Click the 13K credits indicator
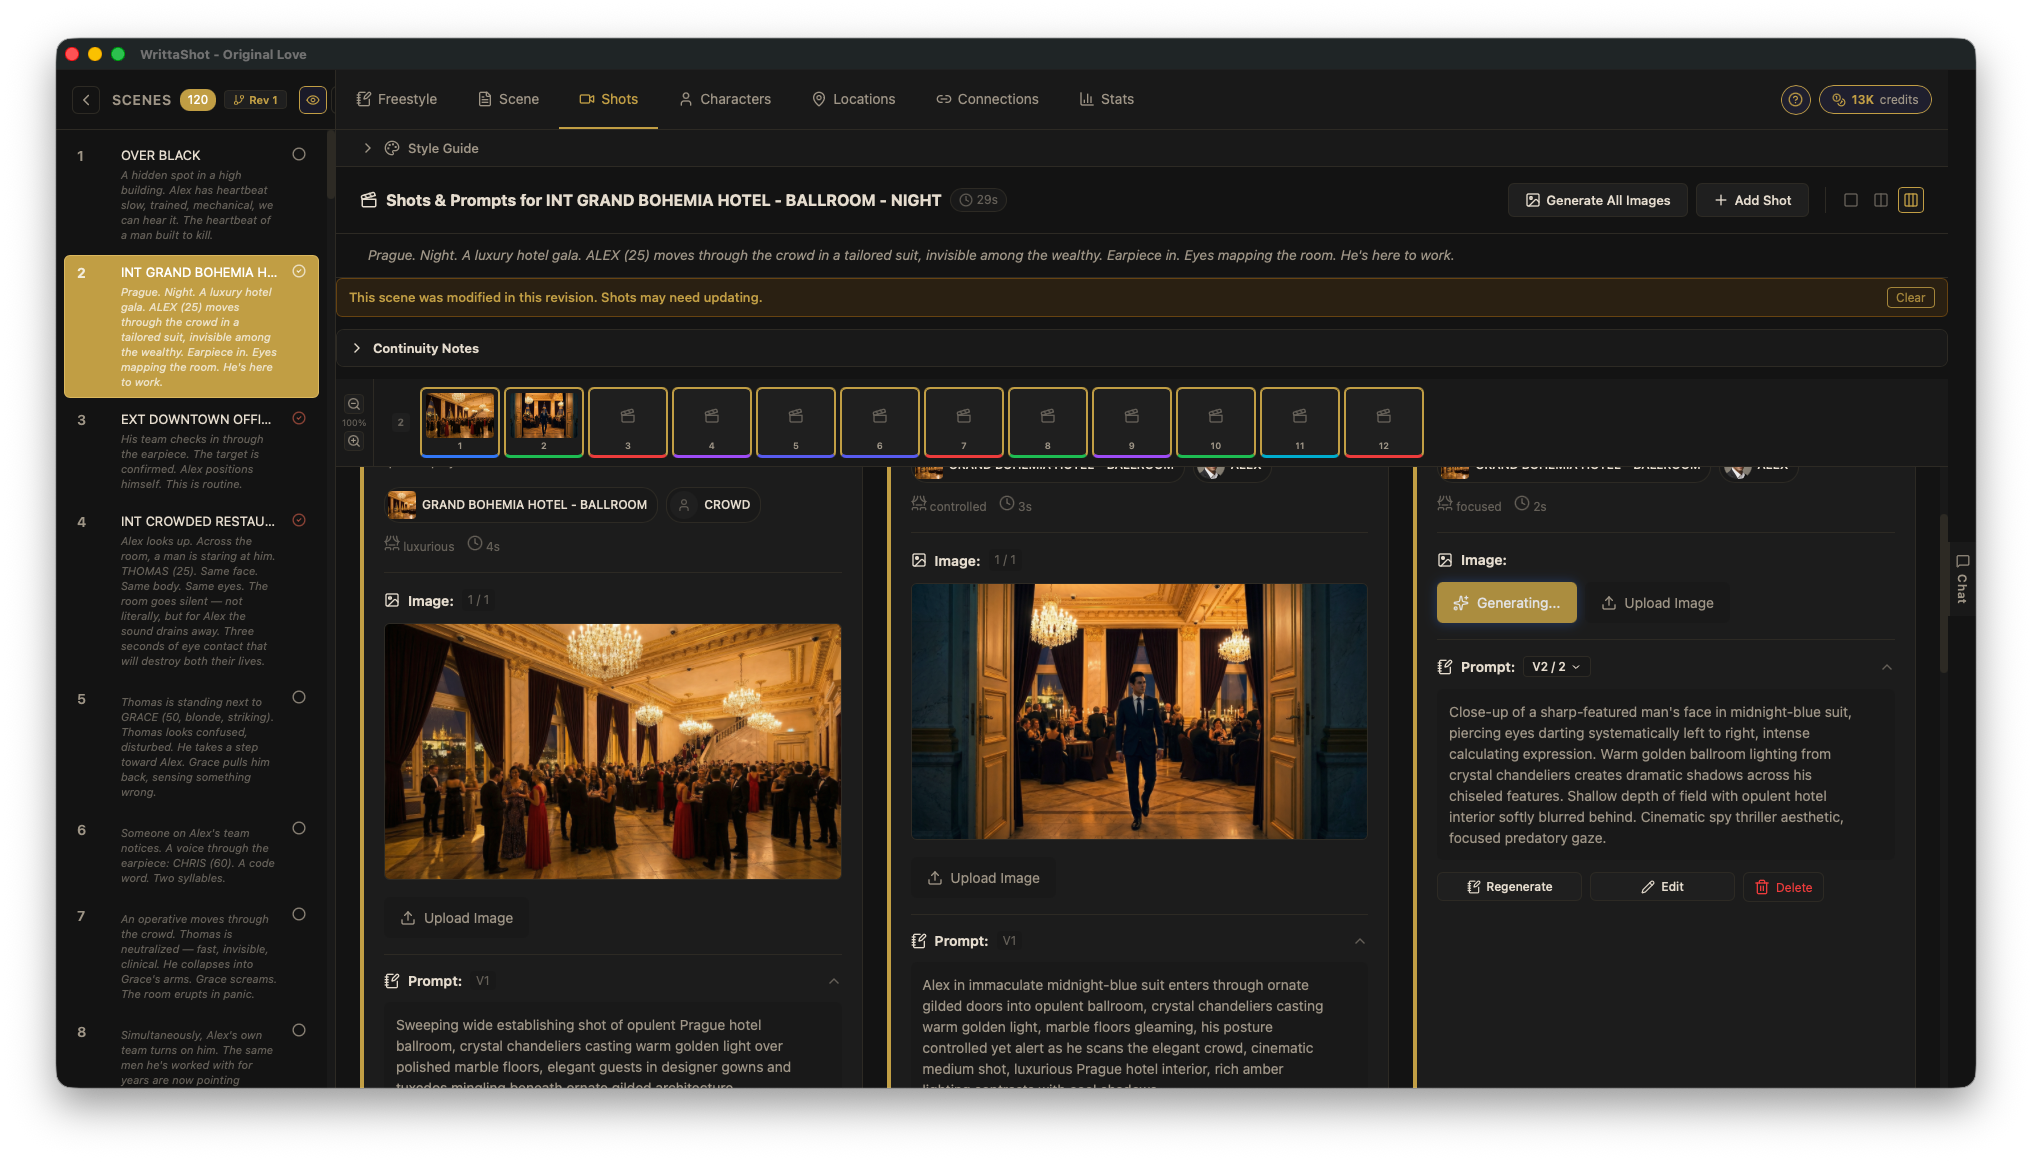This screenshot has width=2032, height=1162. [x=1874, y=99]
